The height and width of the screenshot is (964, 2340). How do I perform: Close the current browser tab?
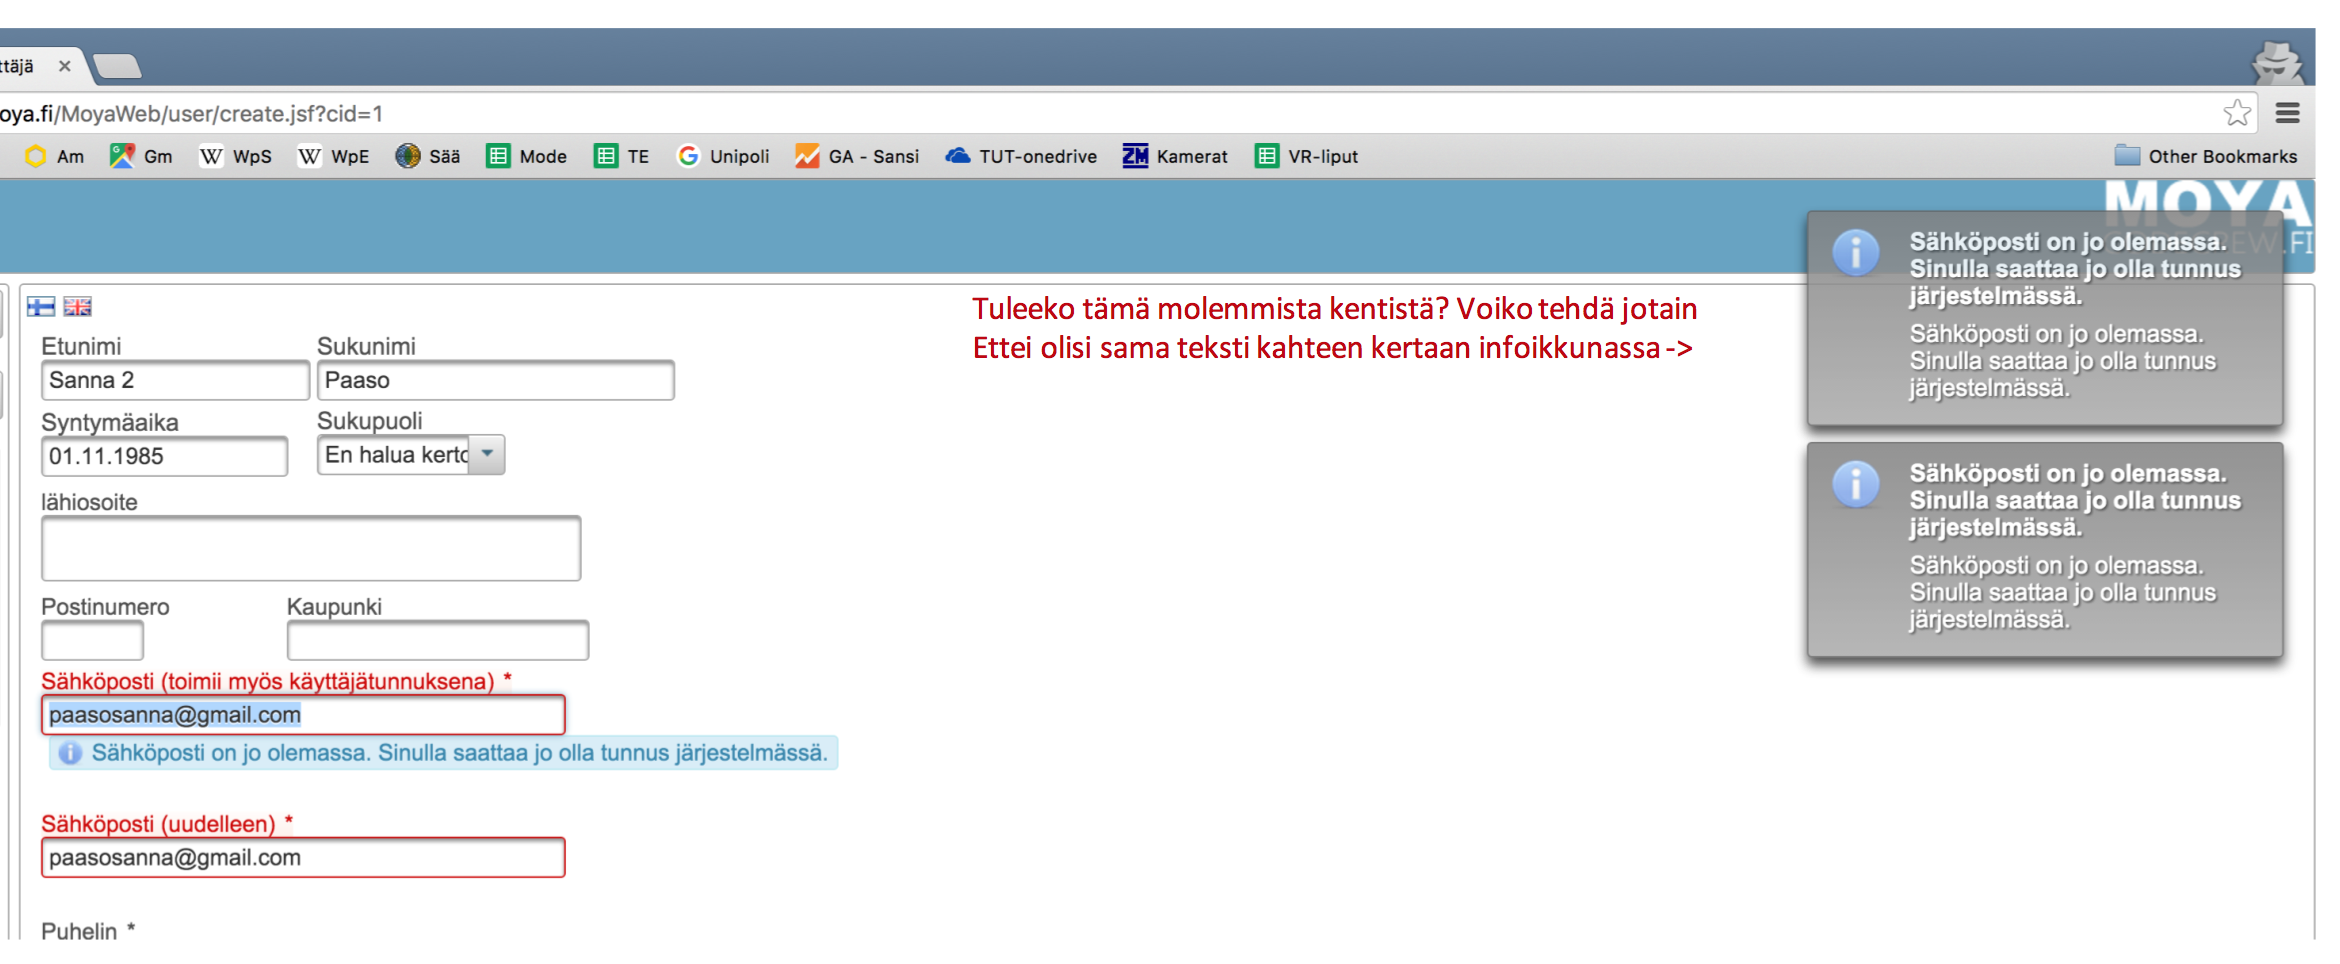[x=65, y=66]
